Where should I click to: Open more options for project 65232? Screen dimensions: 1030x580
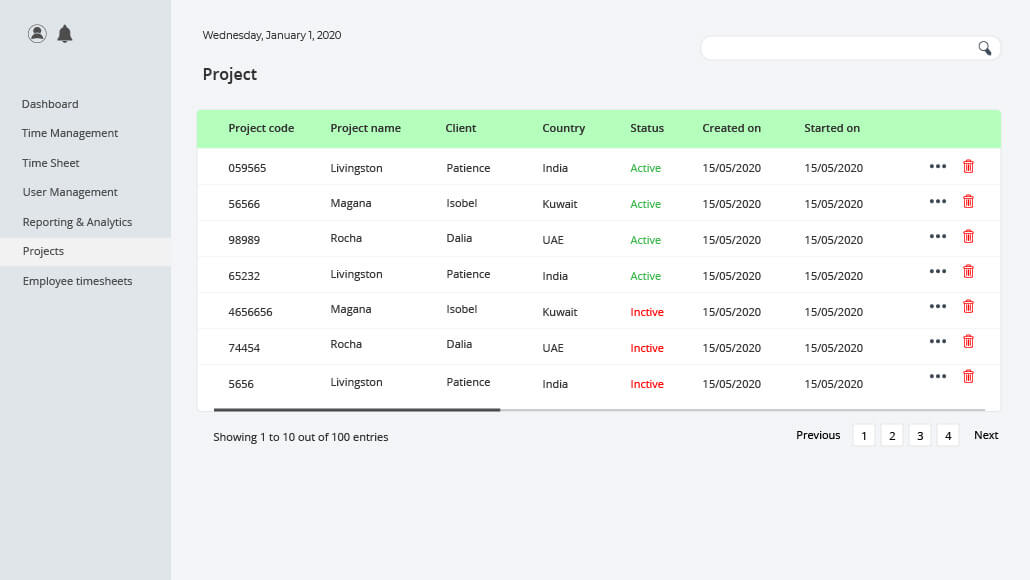pyautogui.click(x=938, y=271)
